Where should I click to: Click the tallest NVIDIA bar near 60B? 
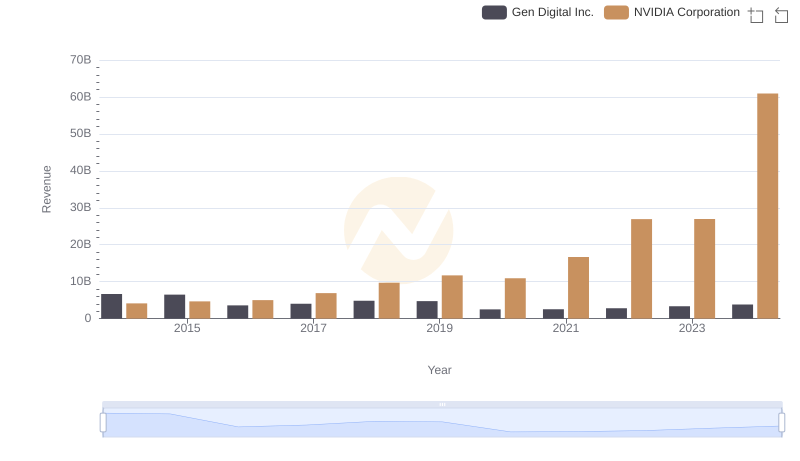pos(767,206)
